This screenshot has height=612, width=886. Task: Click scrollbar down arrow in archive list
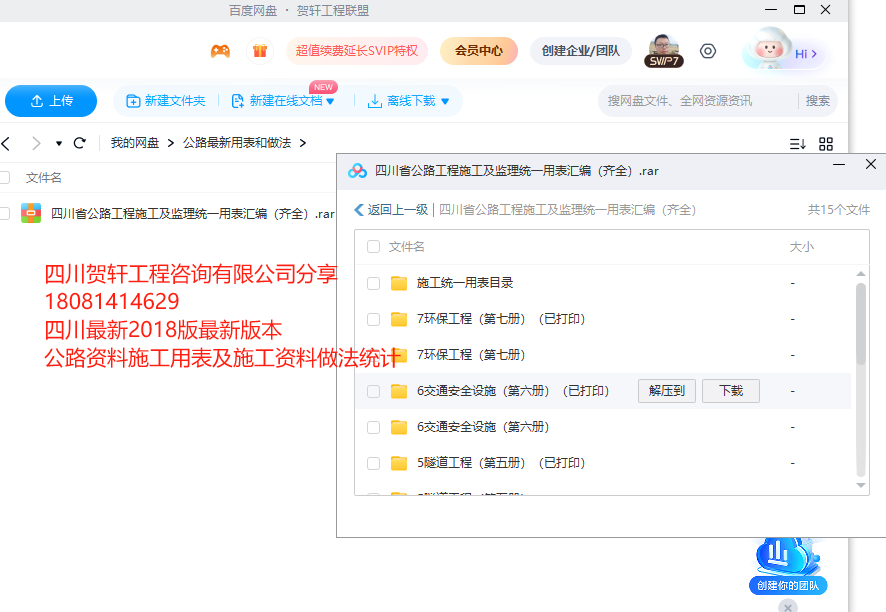(x=861, y=485)
